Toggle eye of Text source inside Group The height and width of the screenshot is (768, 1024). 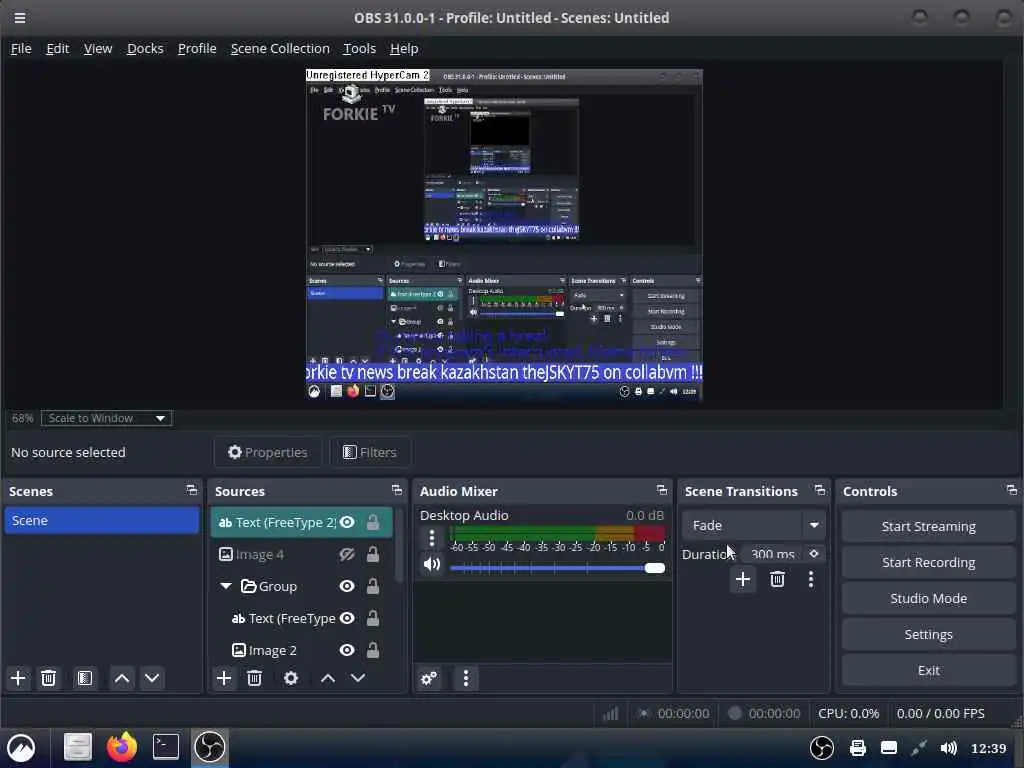tap(347, 618)
